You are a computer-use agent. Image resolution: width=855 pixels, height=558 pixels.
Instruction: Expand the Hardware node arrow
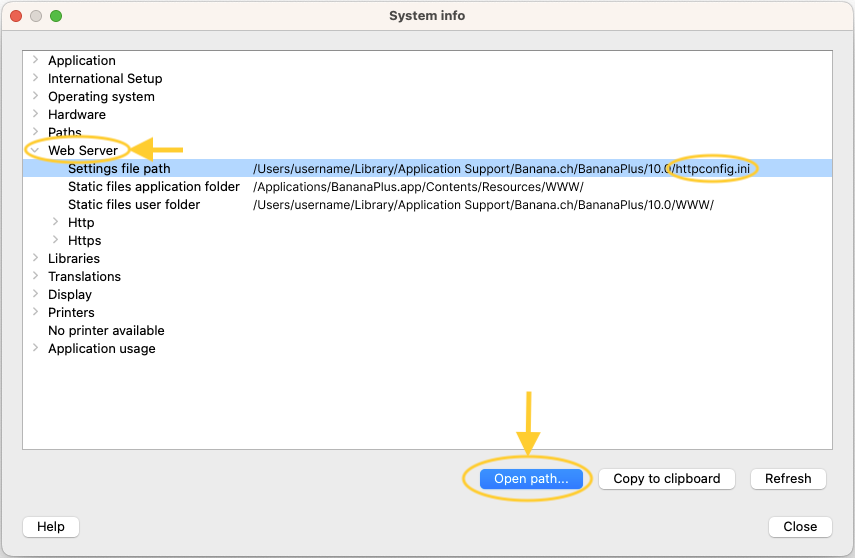36,115
